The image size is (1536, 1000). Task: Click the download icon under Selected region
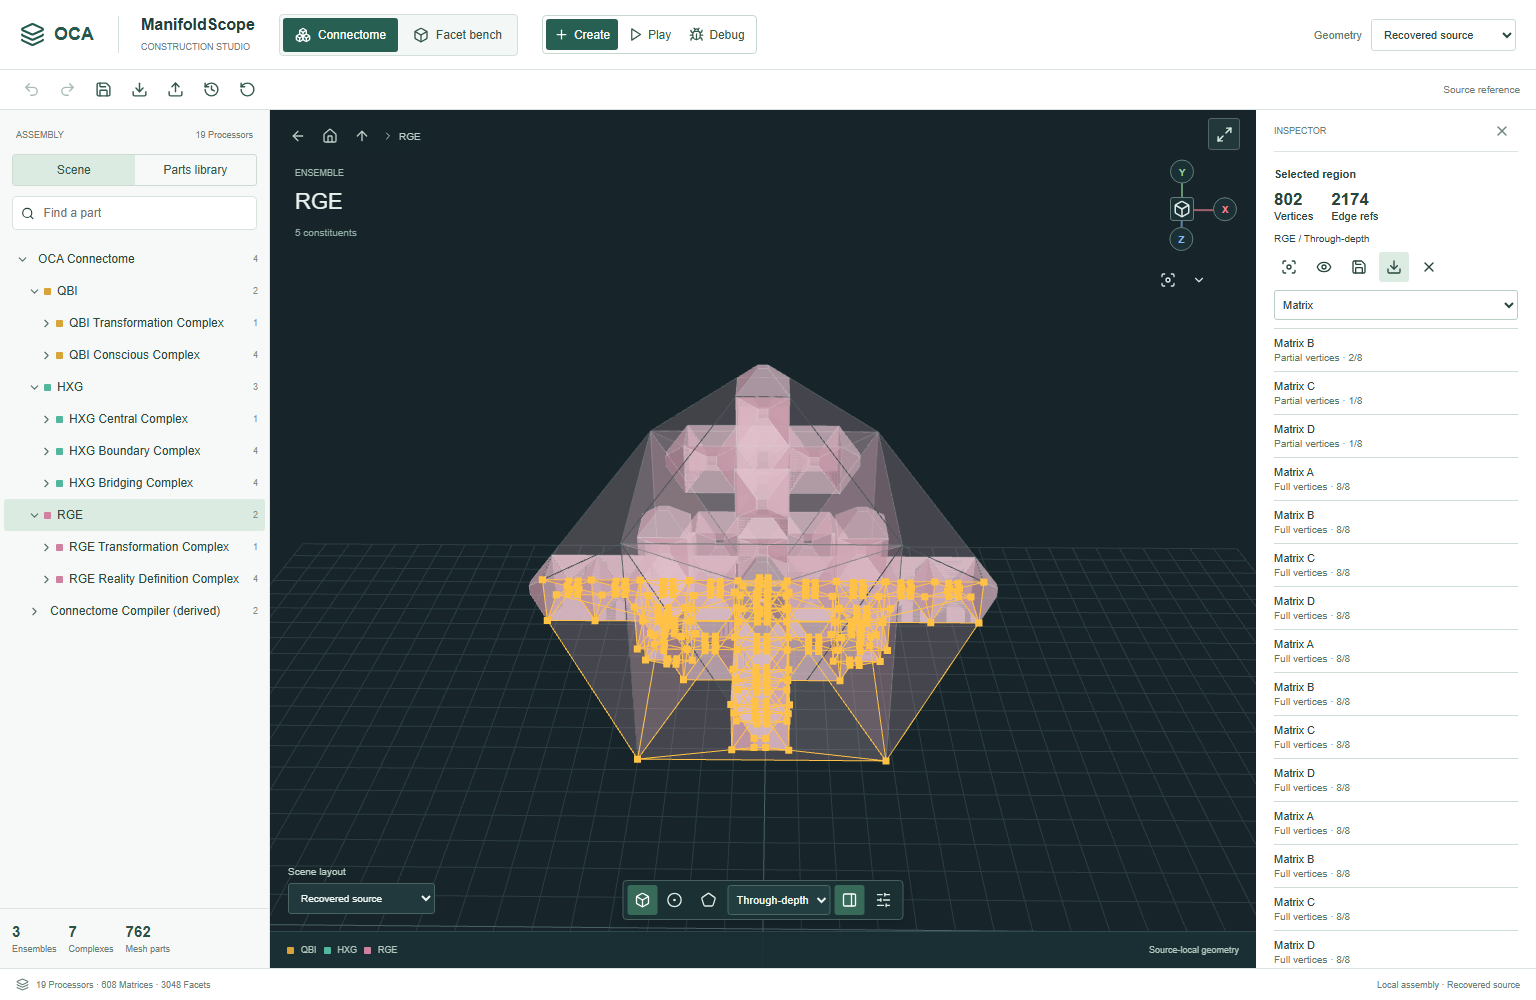pyautogui.click(x=1394, y=267)
